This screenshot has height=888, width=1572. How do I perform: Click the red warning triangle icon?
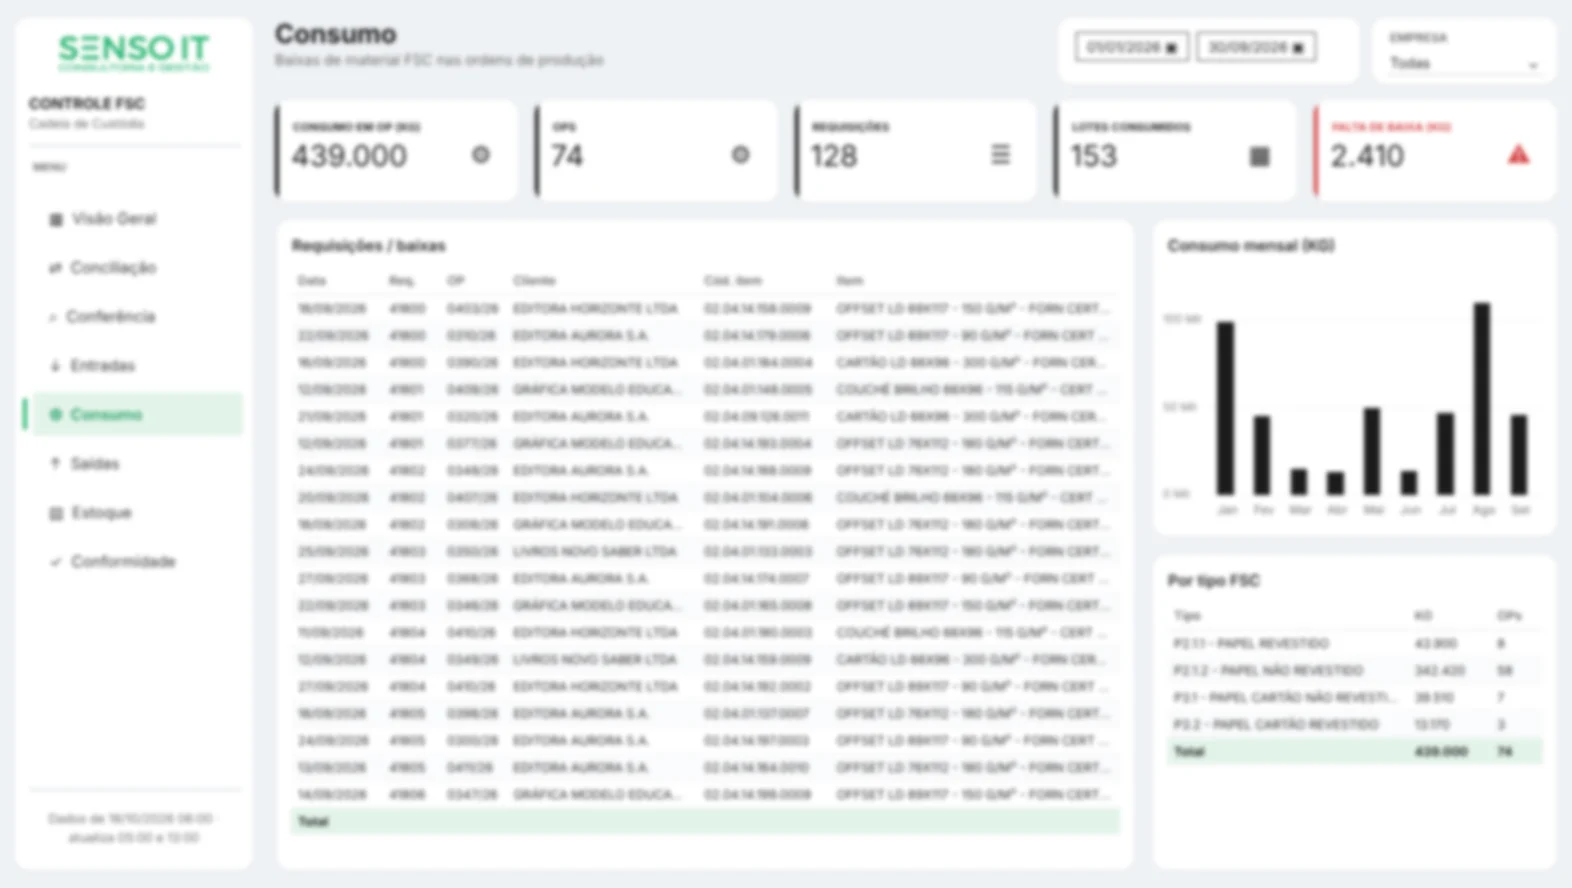pos(1518,155)
